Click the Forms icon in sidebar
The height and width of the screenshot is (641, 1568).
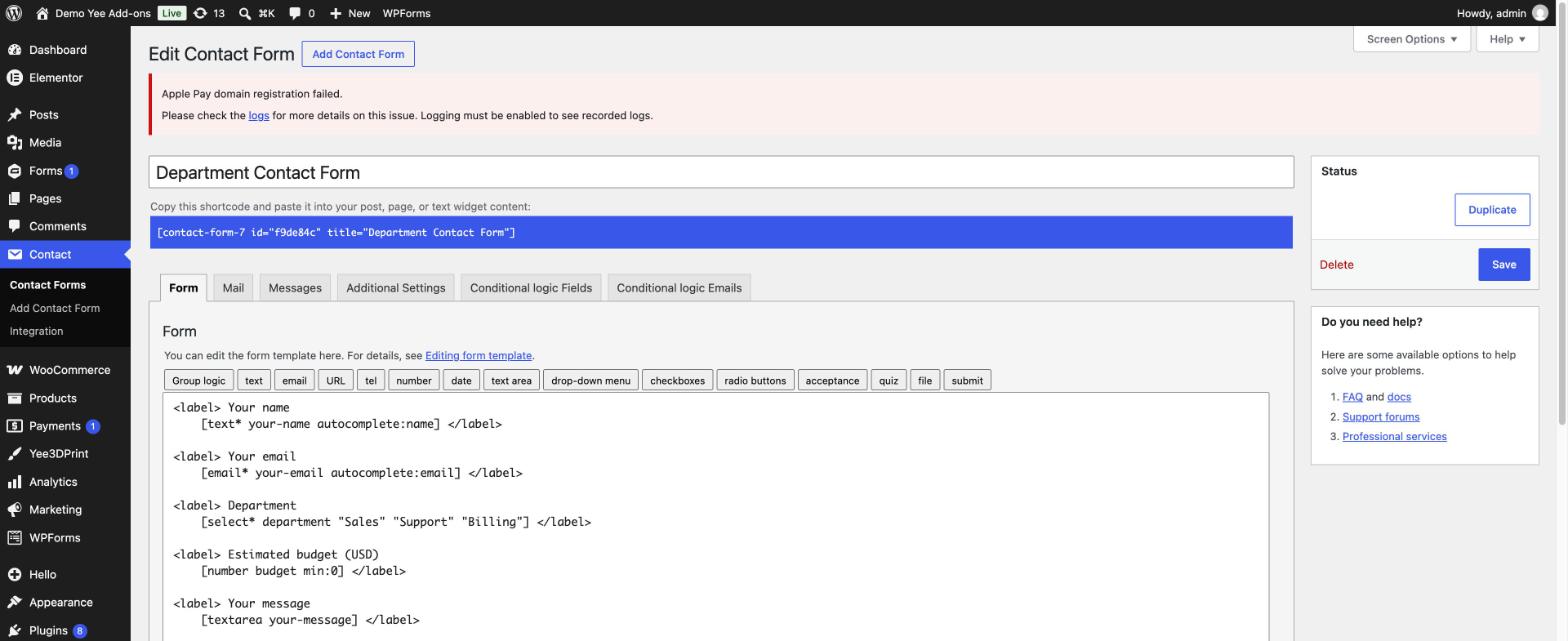pyautogui.click(x=14, y=171)
